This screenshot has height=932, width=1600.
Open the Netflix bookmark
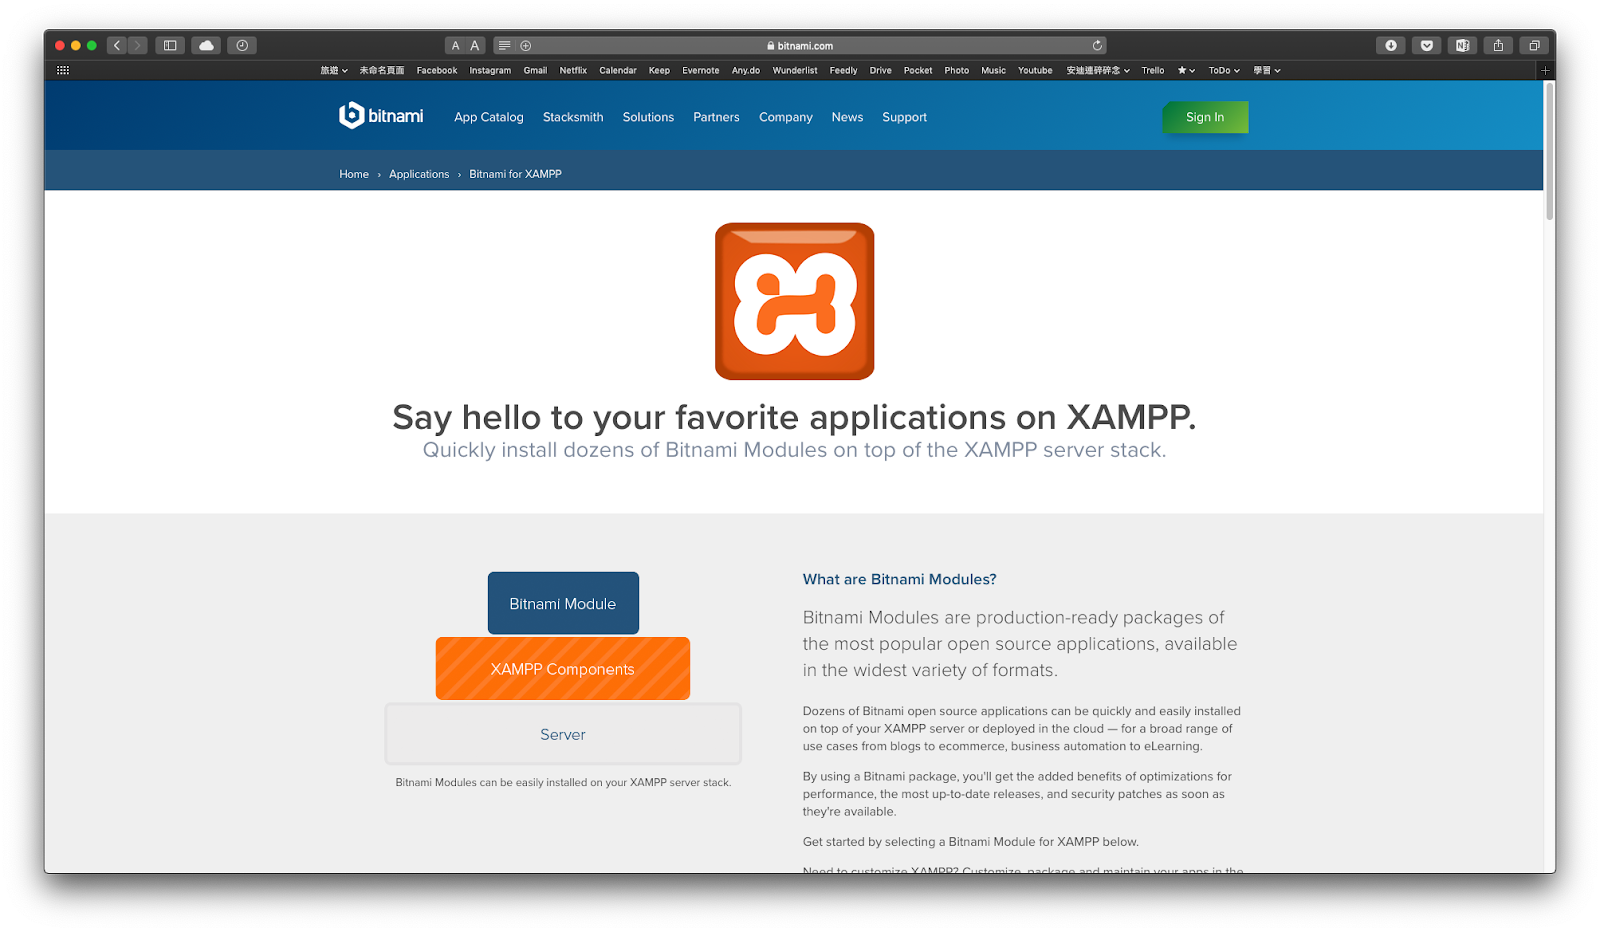pyautogui.click(x=573, y=70)
